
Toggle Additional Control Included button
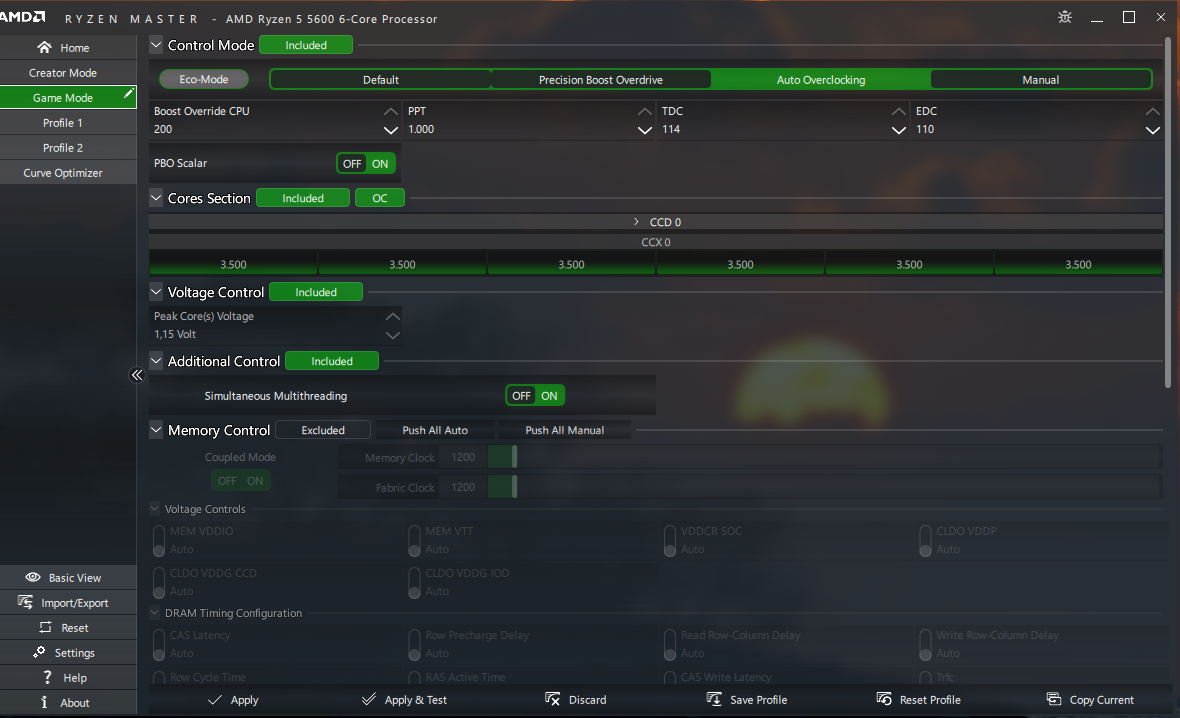tap(332, 361)
